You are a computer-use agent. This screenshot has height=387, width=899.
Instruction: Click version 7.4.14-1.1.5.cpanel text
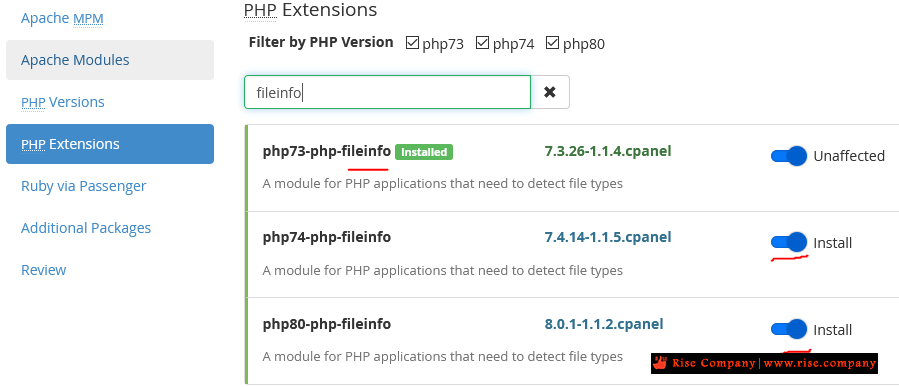click(608, 237)
